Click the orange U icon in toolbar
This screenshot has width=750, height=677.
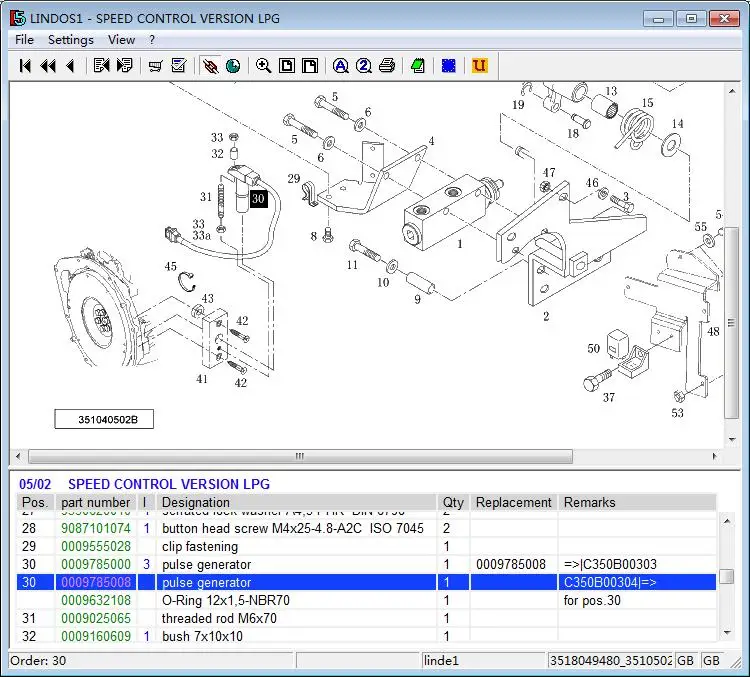[x=479, y=66]
